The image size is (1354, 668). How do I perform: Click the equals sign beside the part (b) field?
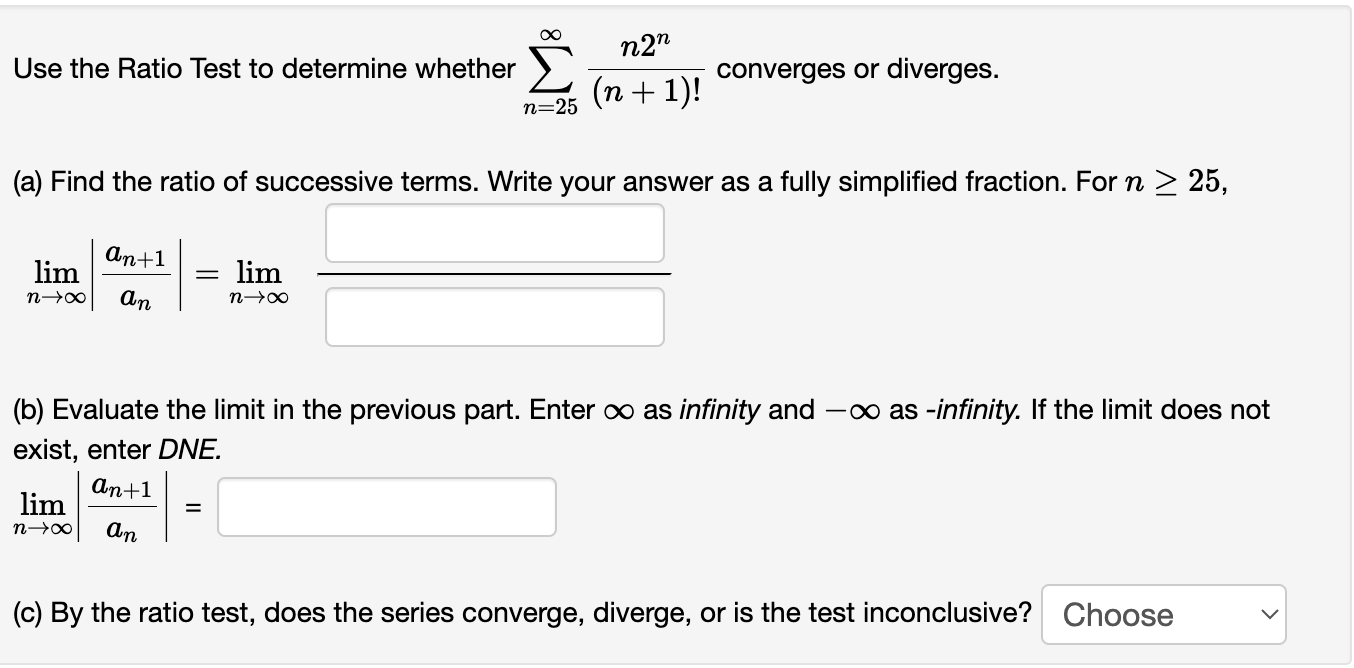(x=195, y=507)
